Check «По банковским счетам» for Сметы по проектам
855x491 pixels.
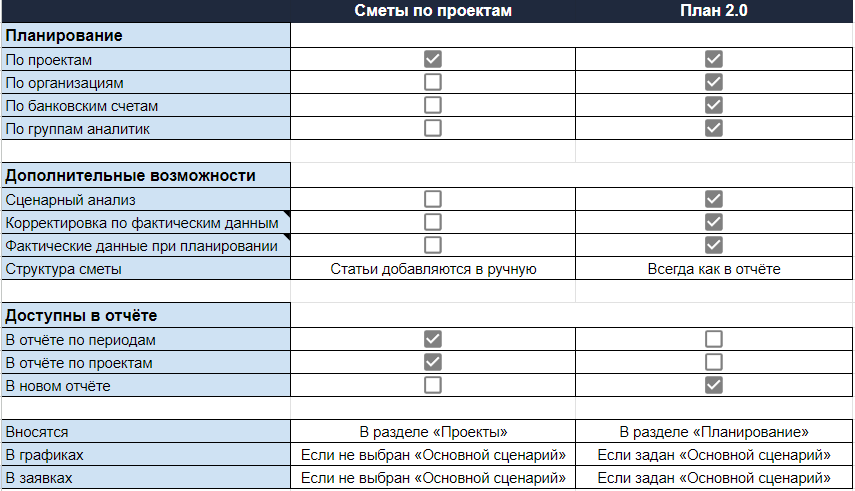pyautogui.click(x=433, y=105)
